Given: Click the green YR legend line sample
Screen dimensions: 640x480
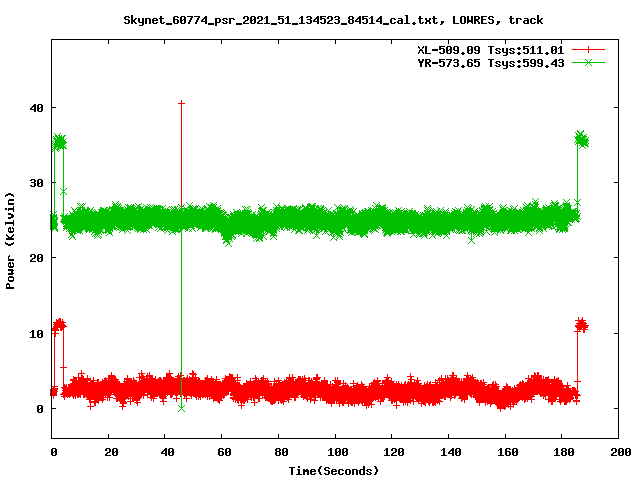Looking at the screenshot, I should pyautogui.click(x=588, y=62).
